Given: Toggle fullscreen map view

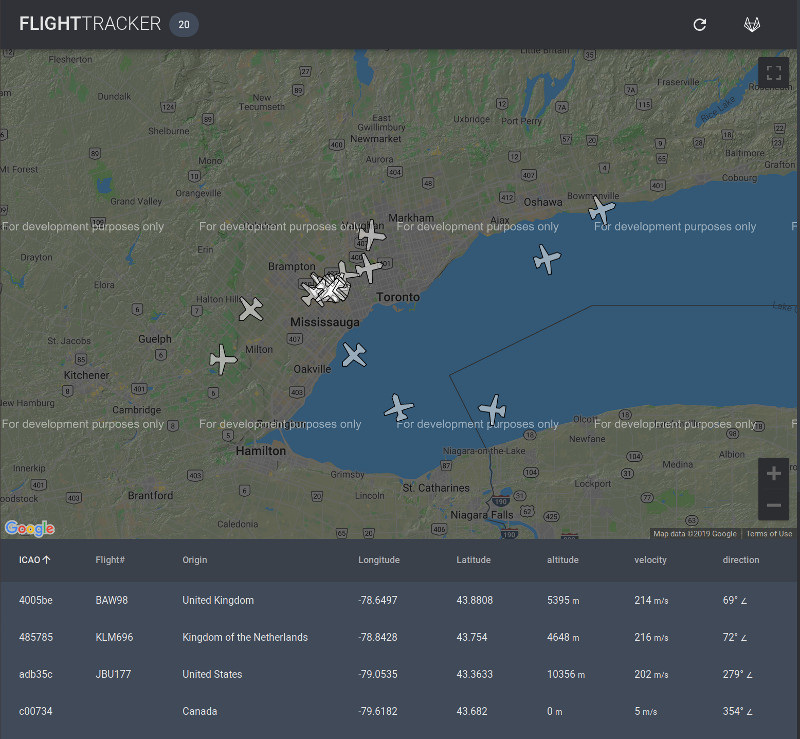Looking at the screenshot, I should point(773,73).
